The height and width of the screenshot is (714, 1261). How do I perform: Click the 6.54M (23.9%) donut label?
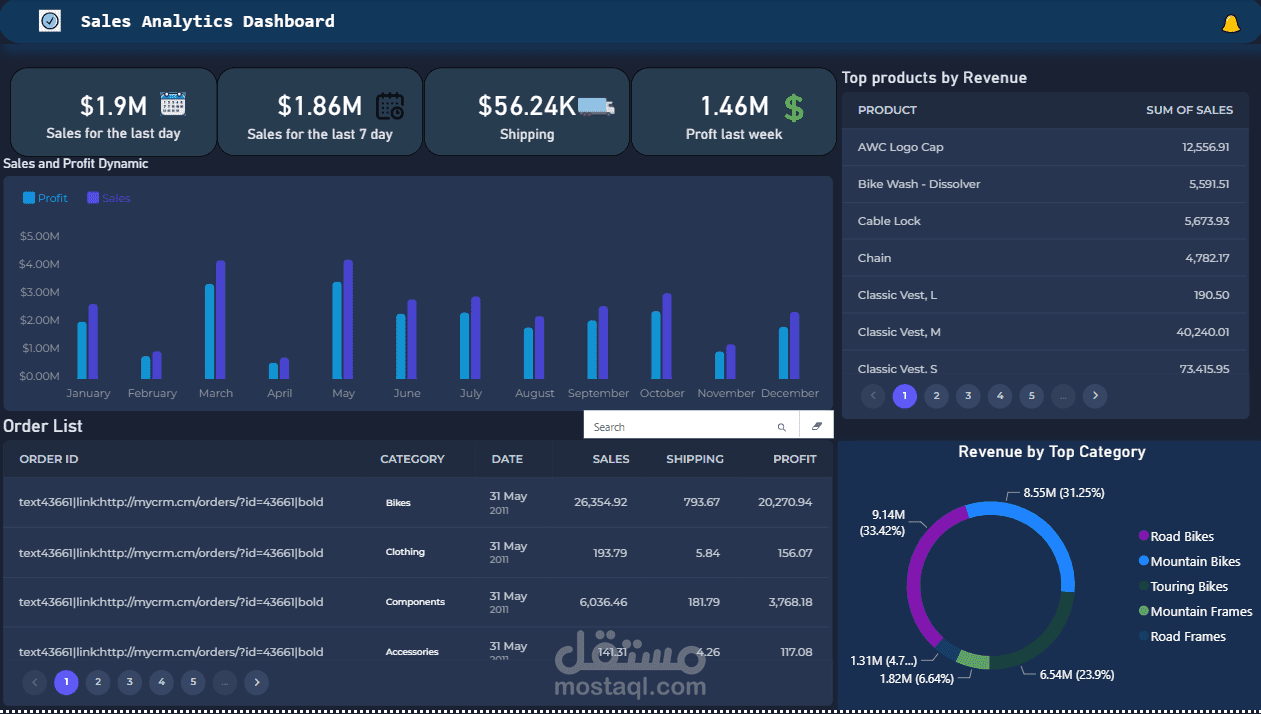tap(1077, 675)
